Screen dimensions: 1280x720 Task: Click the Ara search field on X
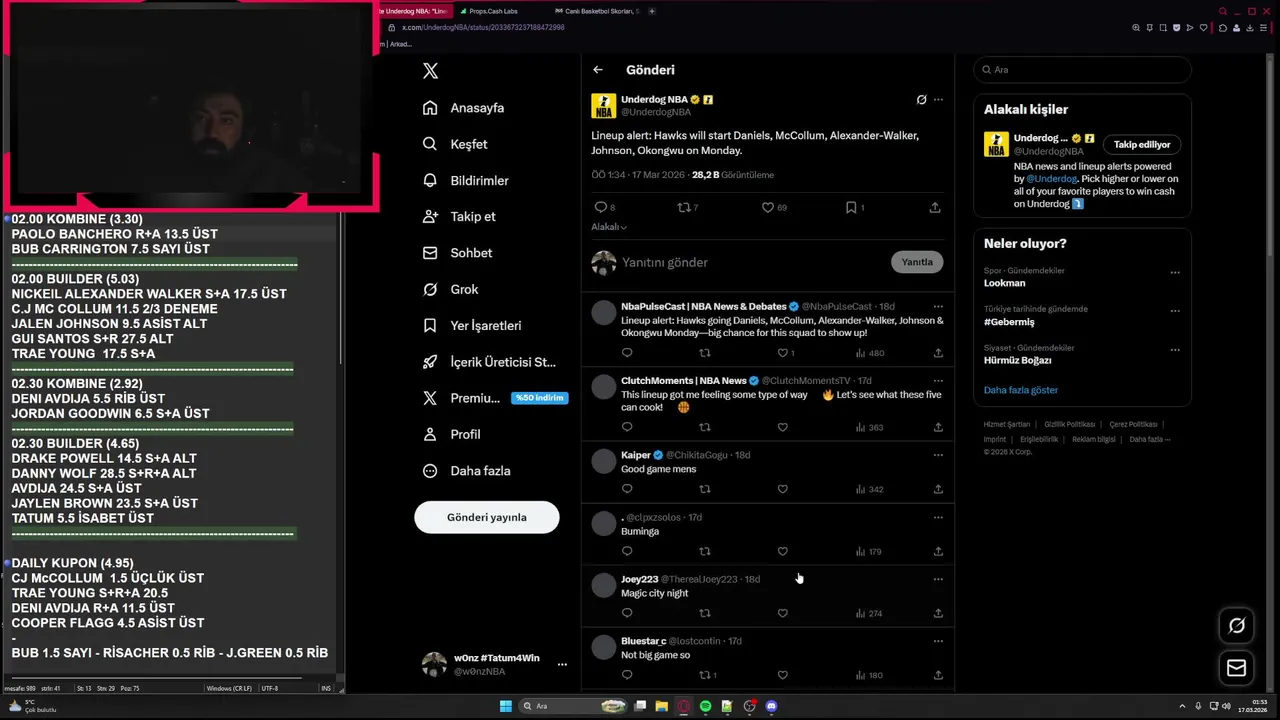[1082, 70]
